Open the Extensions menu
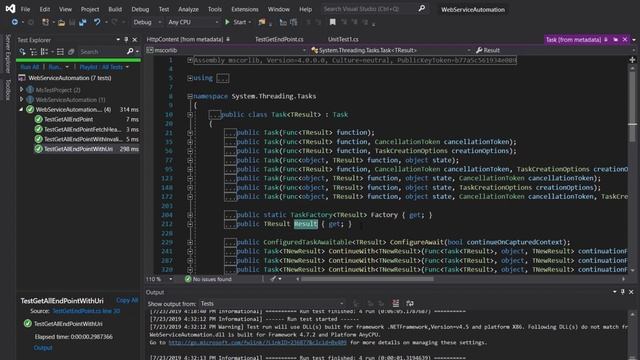640x360 pixels. coord(245,9)
